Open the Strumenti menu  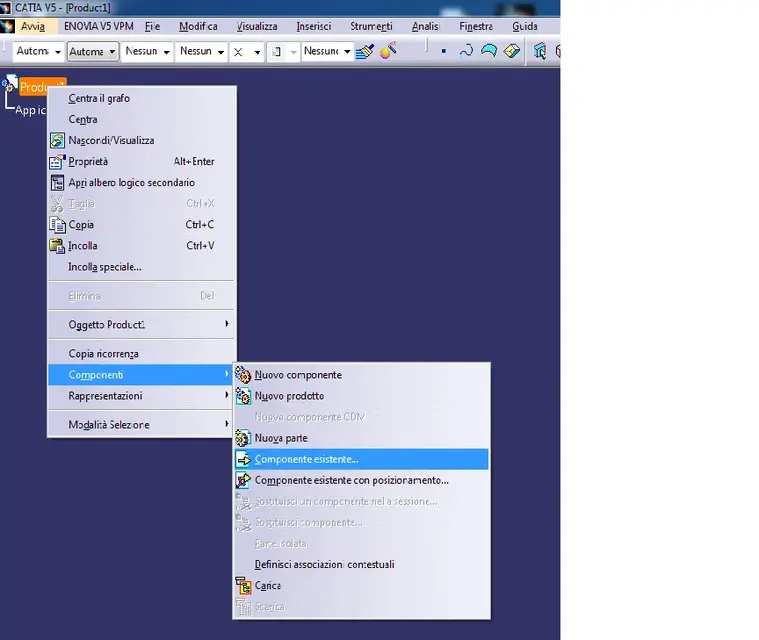[x=371, y=26]
